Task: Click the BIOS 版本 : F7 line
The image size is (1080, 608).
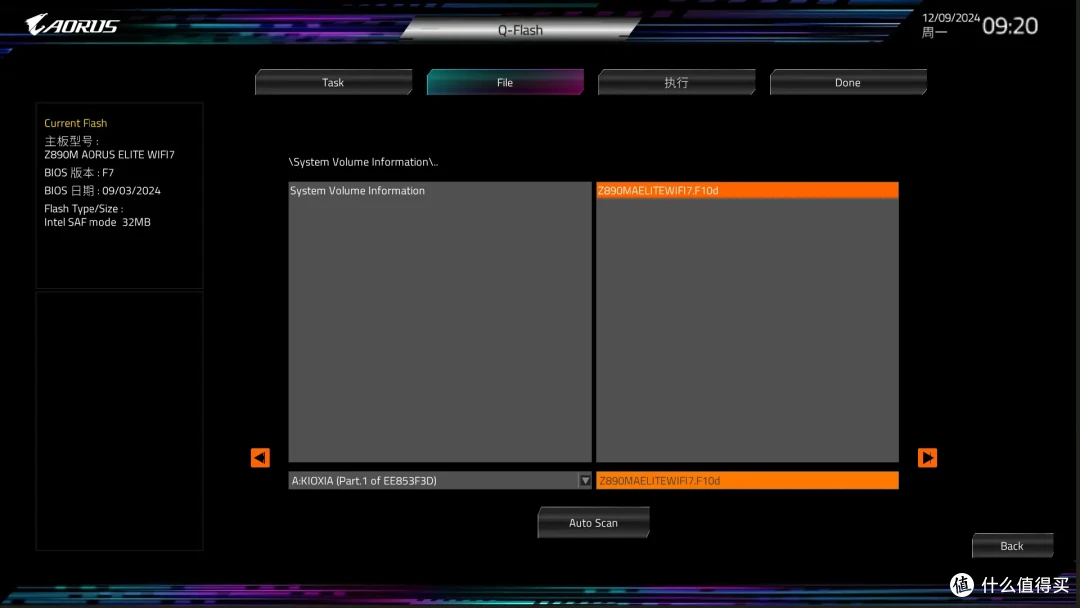Action: (79, 173)
